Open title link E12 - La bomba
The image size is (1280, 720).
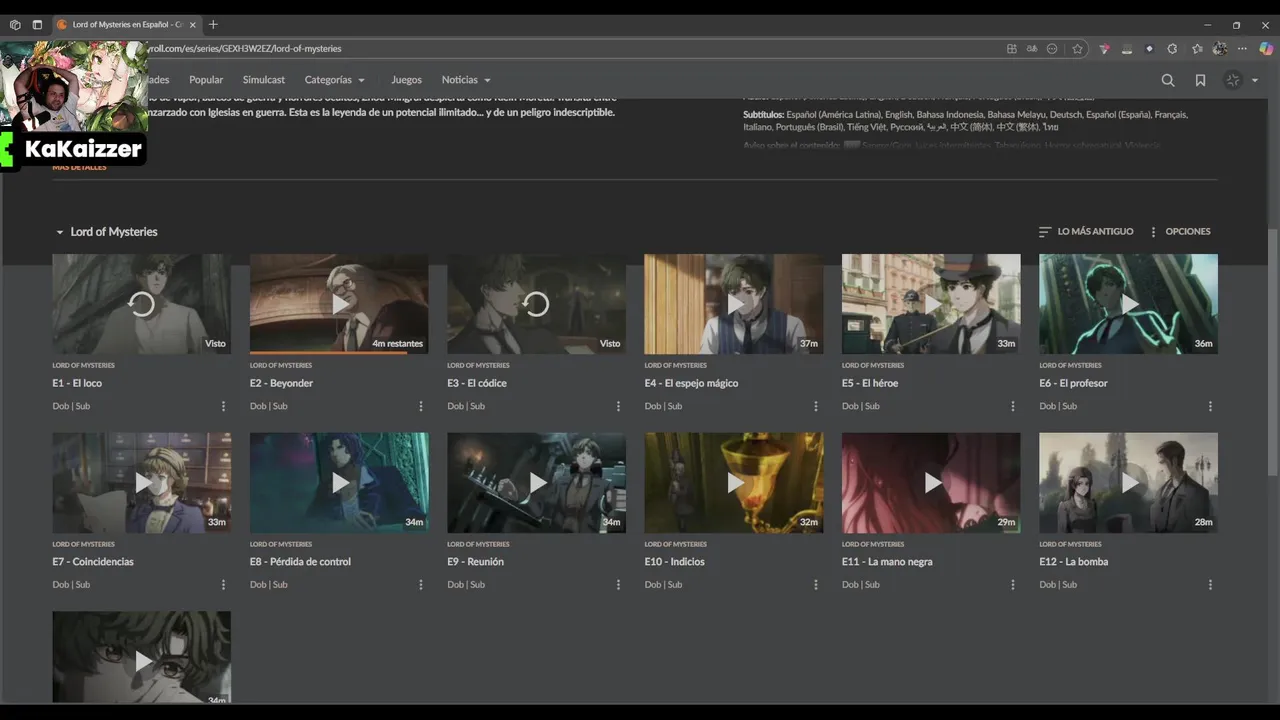(1074, 562)
